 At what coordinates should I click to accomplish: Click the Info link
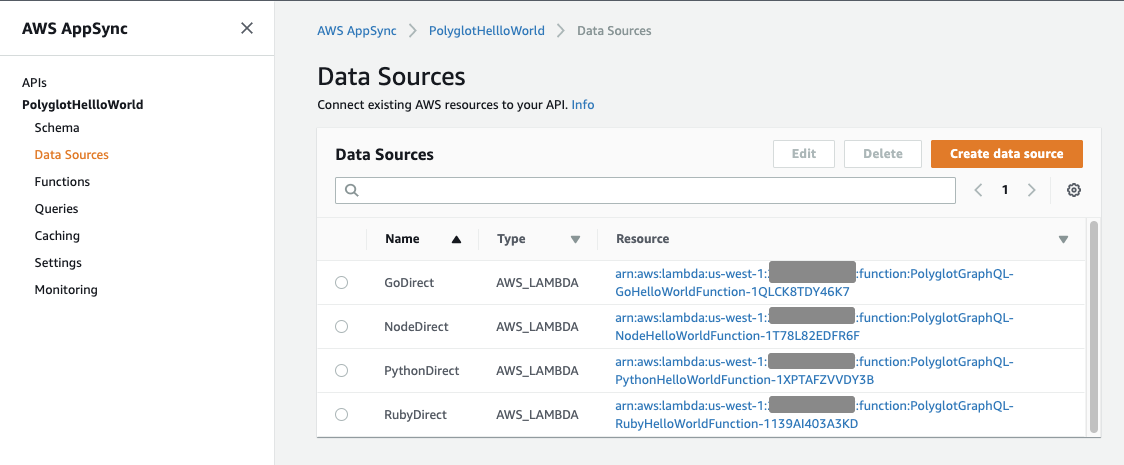point(582,104)
